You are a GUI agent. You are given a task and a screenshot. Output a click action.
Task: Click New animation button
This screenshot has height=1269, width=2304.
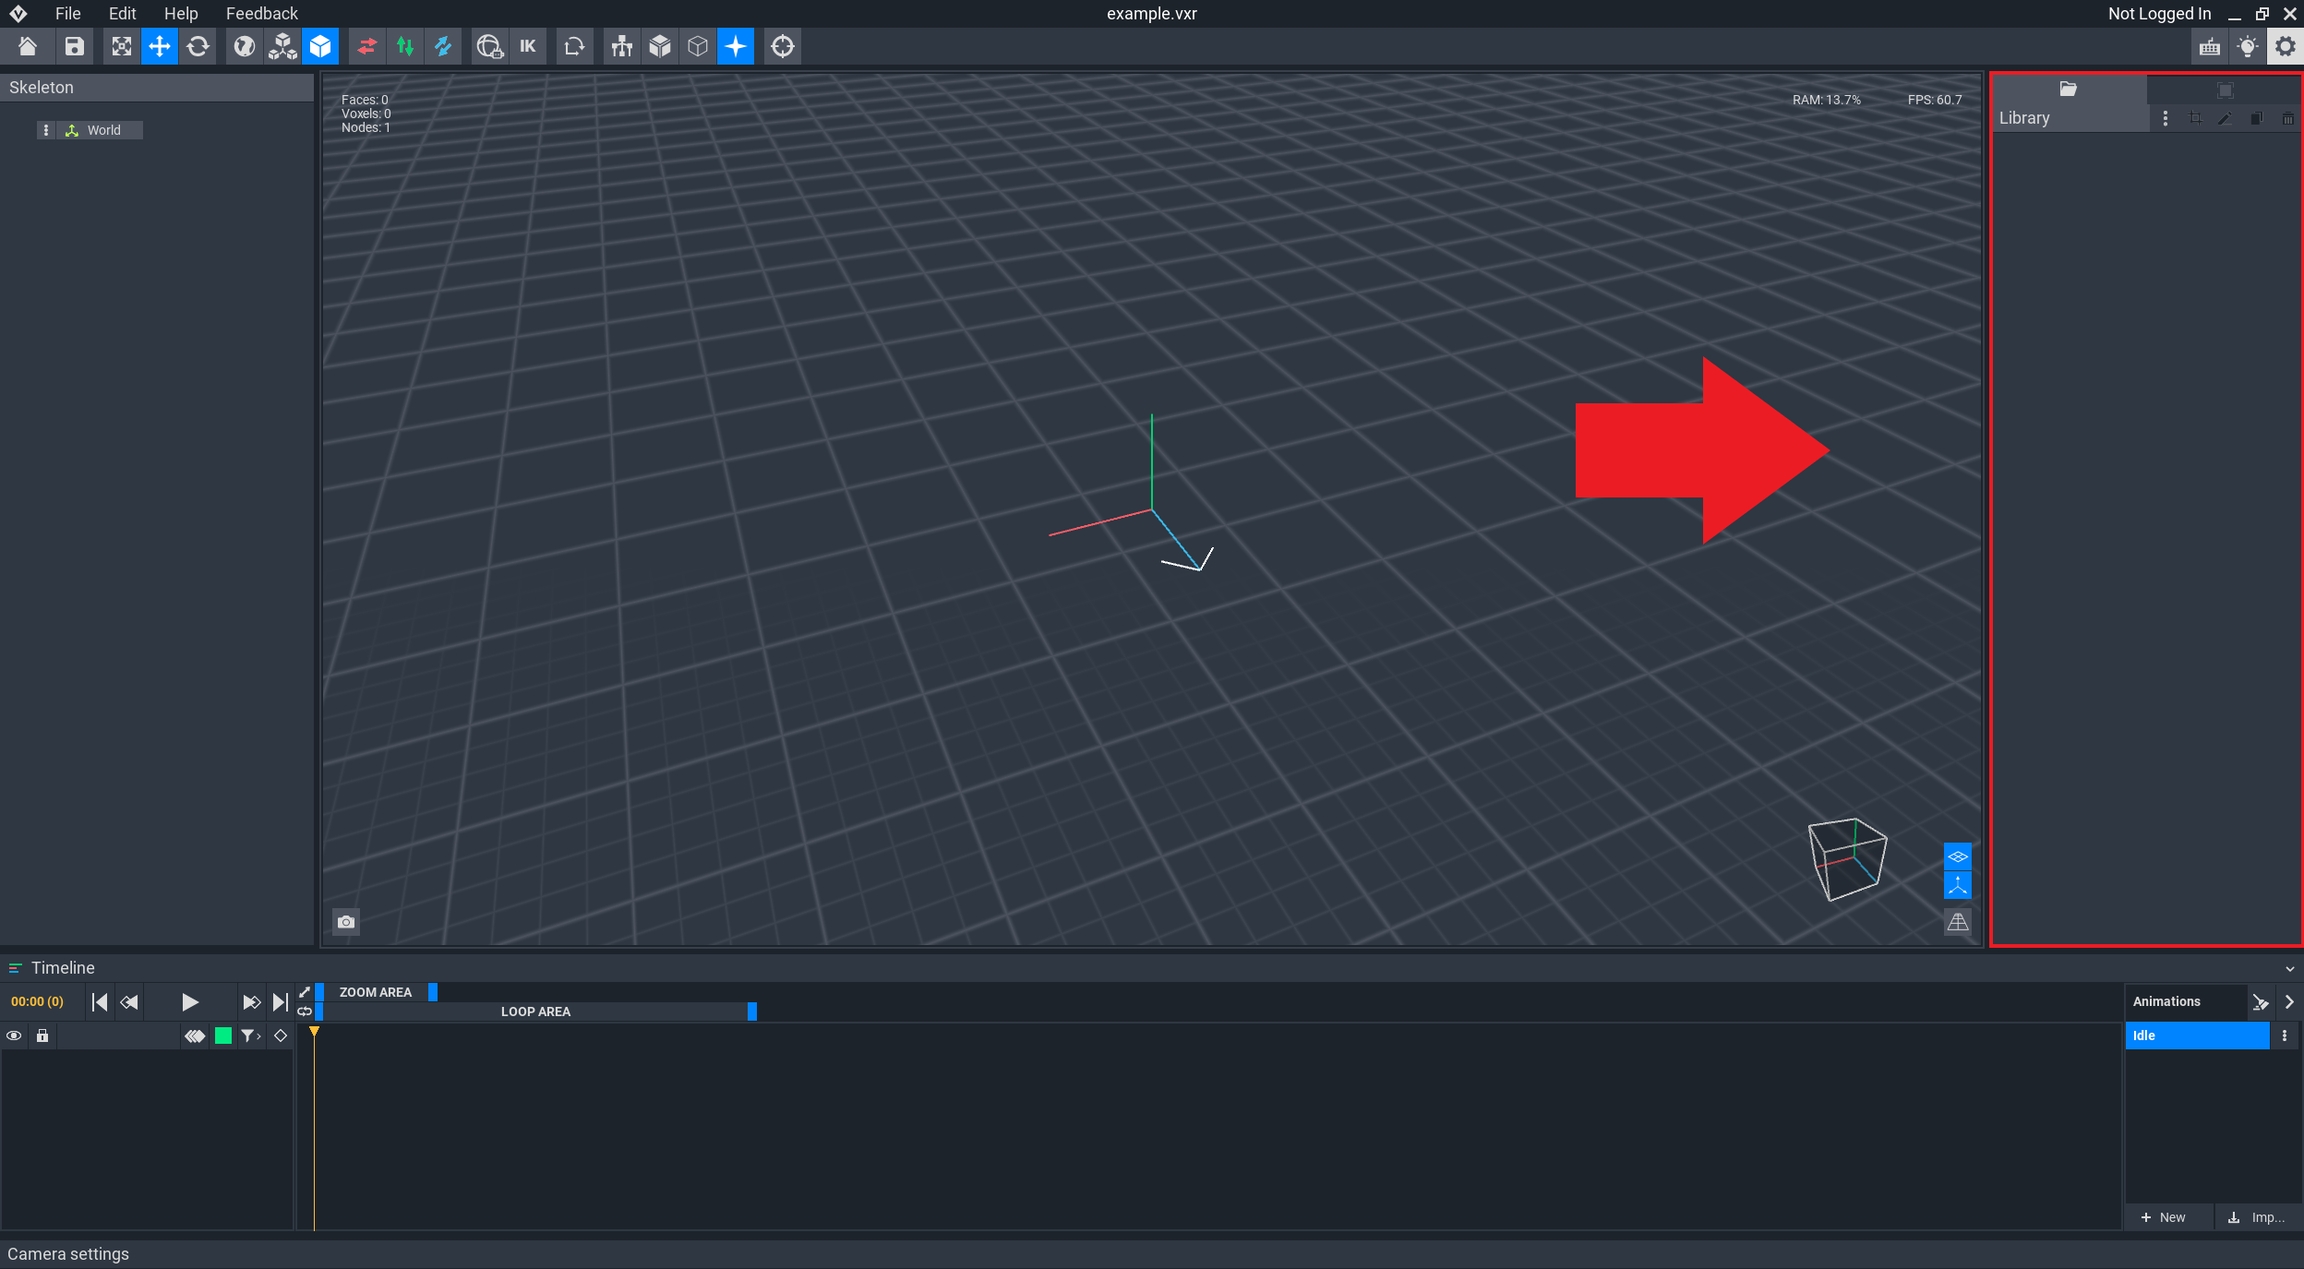point(2163,1217)
